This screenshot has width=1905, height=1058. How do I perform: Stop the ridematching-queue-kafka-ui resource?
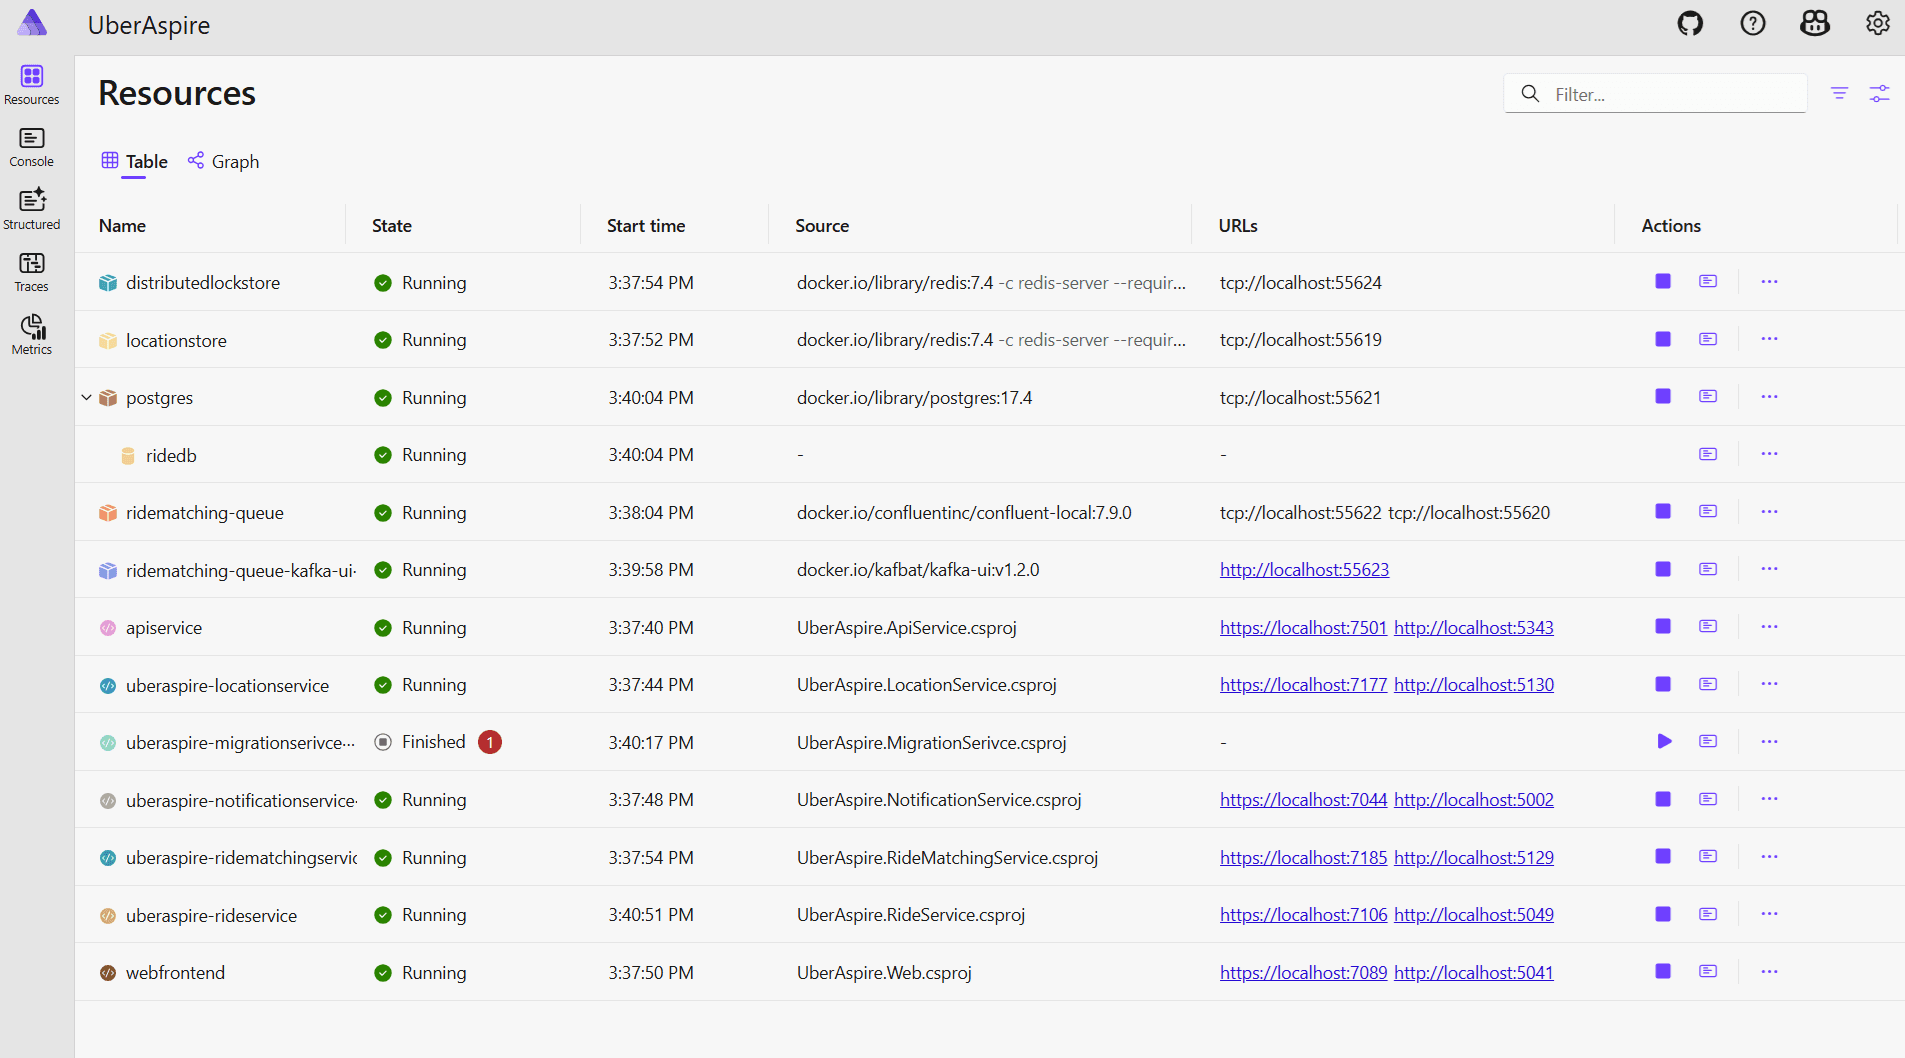(x=1663, y=569)
